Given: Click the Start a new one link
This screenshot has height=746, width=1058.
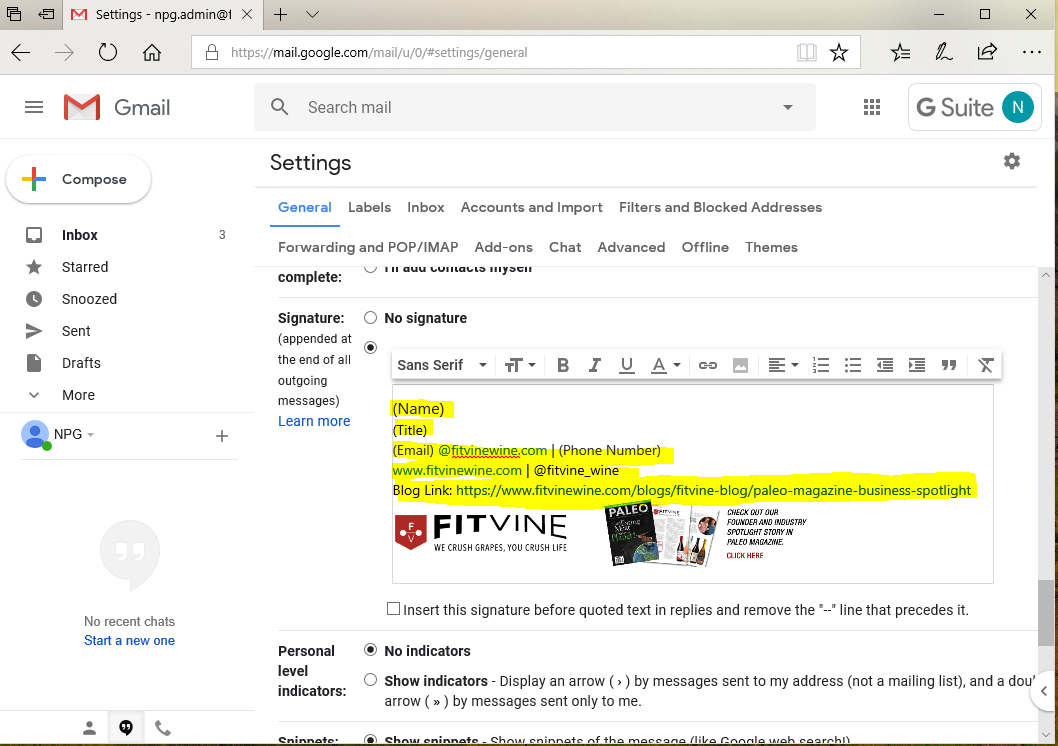Looking at the screenshot, I should pyautogui.click(x=130, y=641).
